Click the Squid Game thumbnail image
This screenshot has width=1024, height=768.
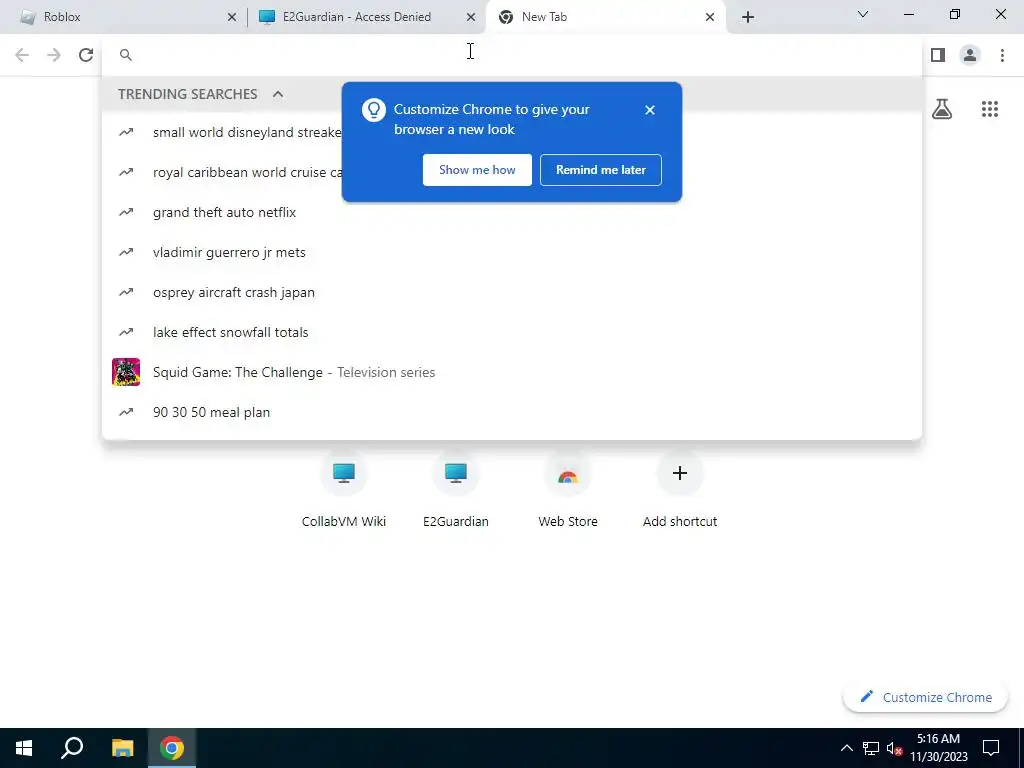[126, 372]
